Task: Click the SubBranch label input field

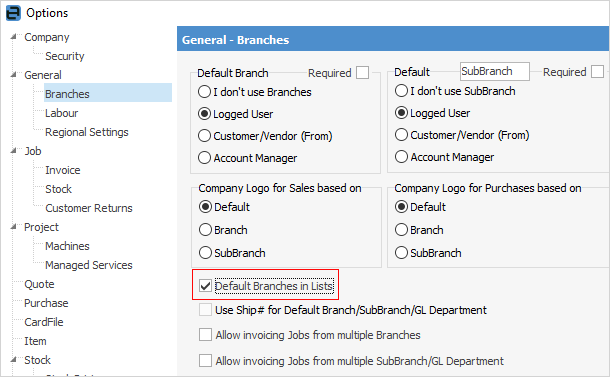Action: [x=494, y=72]
